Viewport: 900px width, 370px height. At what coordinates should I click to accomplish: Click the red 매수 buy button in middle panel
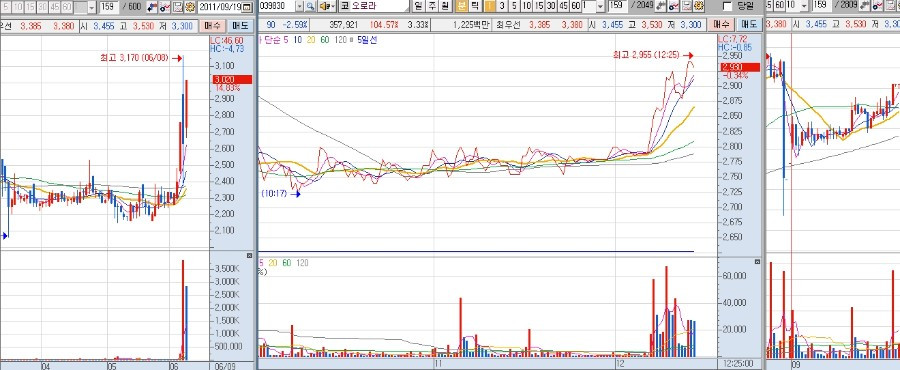click(720, 25)
